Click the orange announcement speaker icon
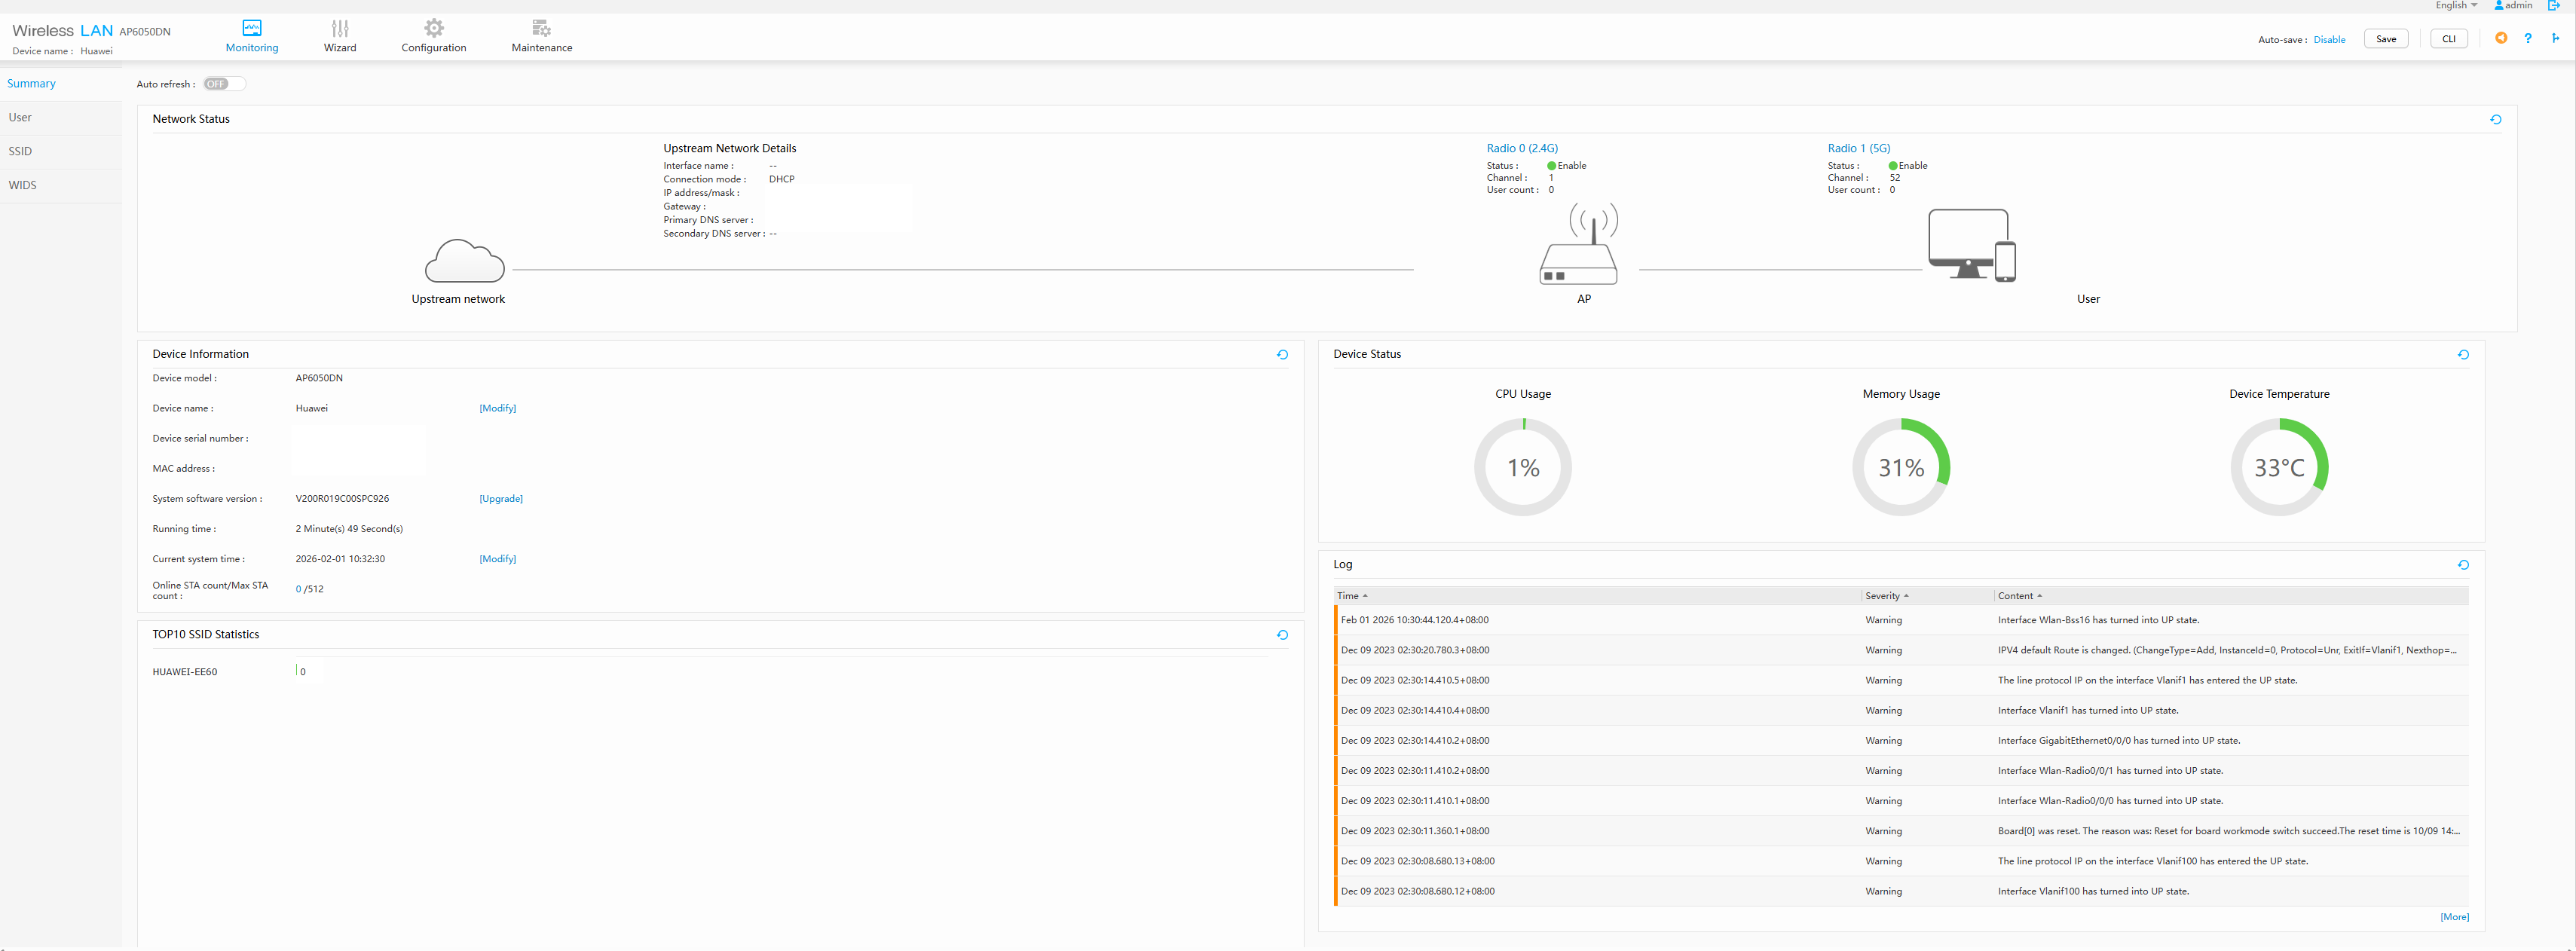 (x=2501, y=38)
